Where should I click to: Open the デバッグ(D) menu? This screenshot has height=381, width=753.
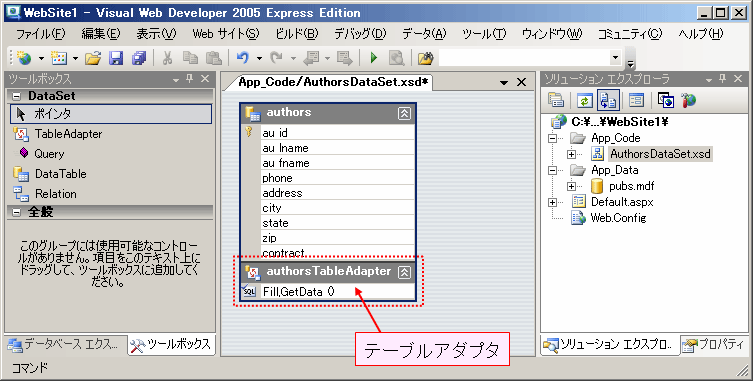(x=360, y=34)
